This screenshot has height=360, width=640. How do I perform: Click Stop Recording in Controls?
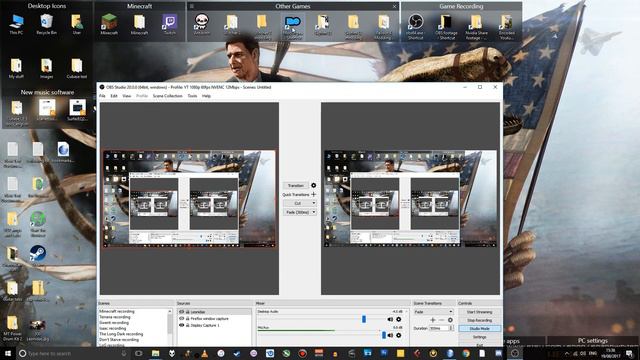[x=480, y=320]
